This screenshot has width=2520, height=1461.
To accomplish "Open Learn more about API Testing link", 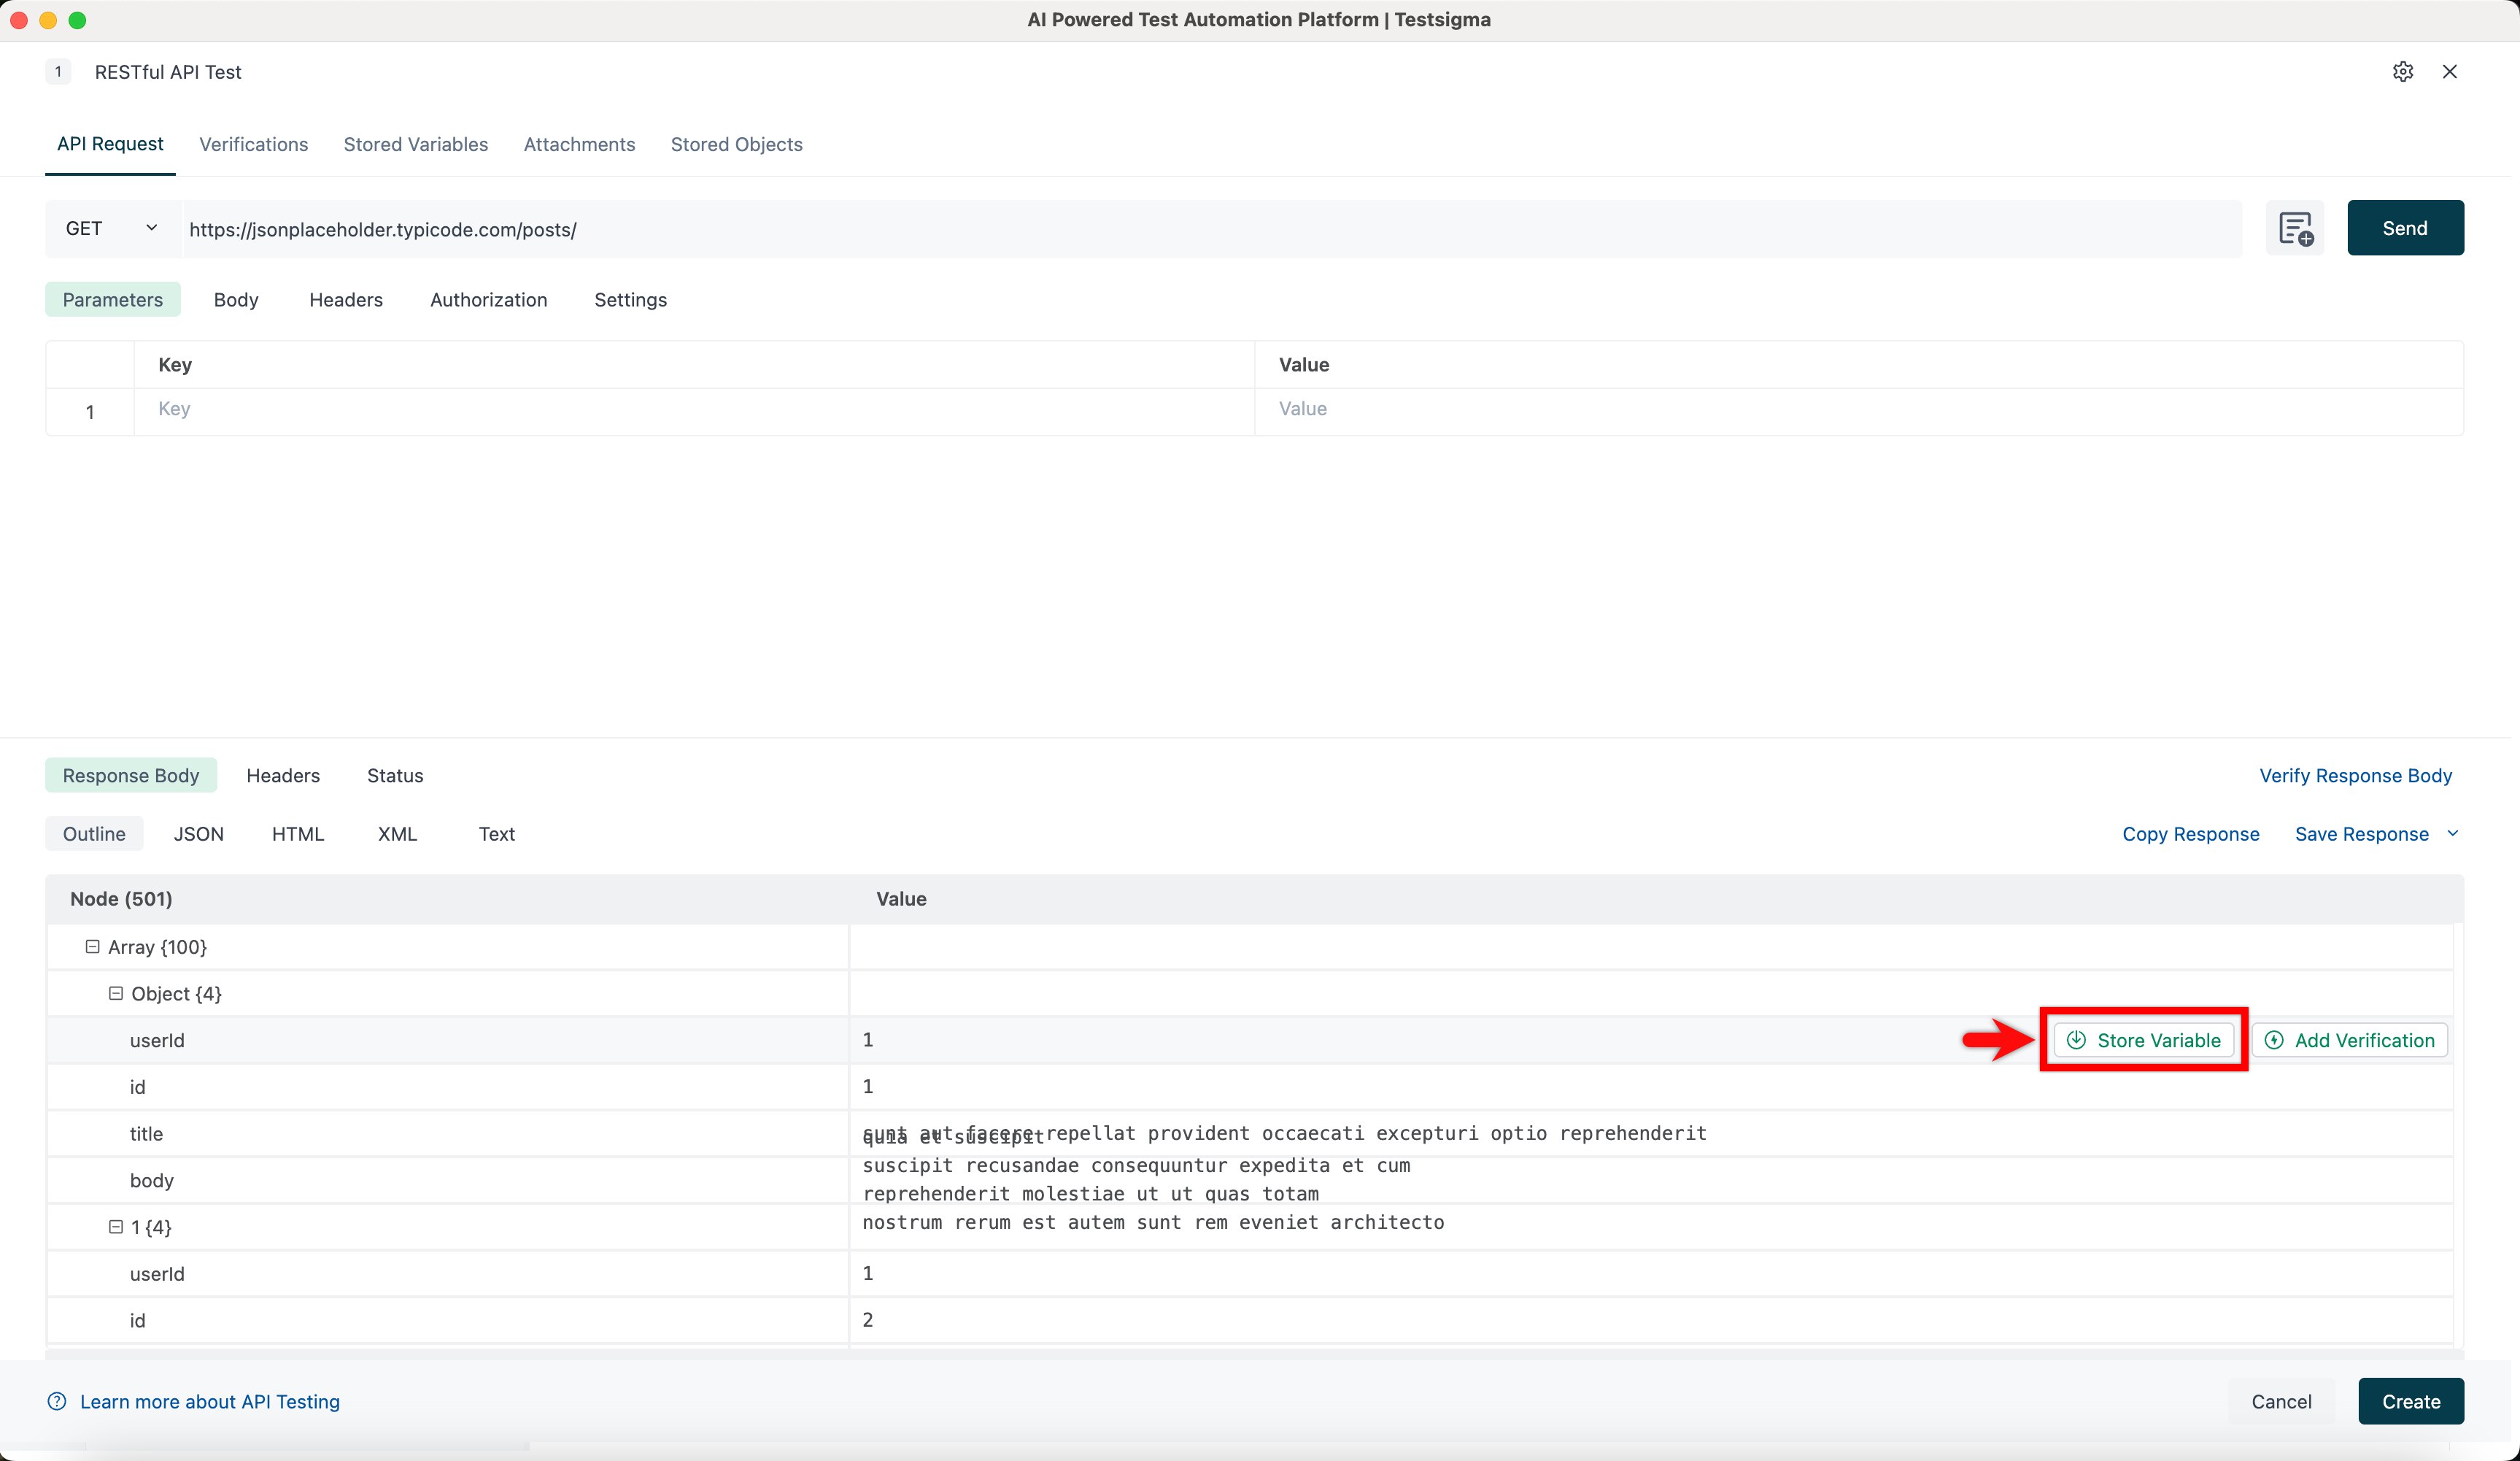I will point(210,1401).
